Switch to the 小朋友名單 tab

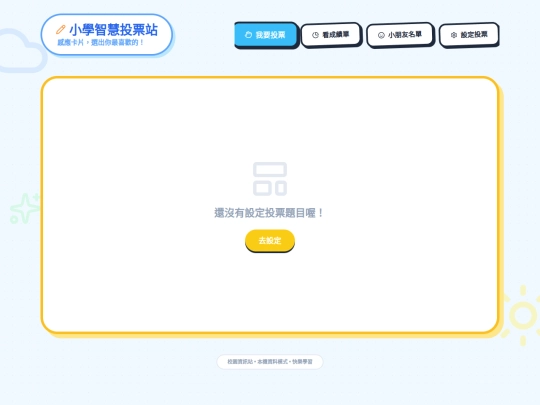click(x=399, y=34)
